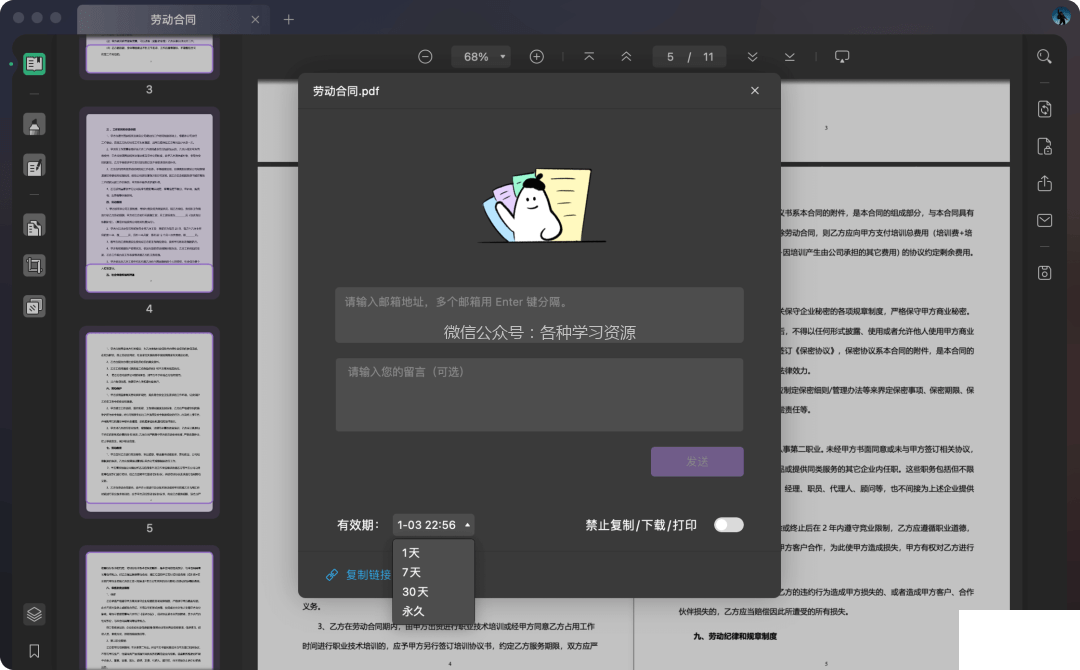Zoom out with the minus control
The width and height of the screenshot is (1080, 670).
click(425, 56)
